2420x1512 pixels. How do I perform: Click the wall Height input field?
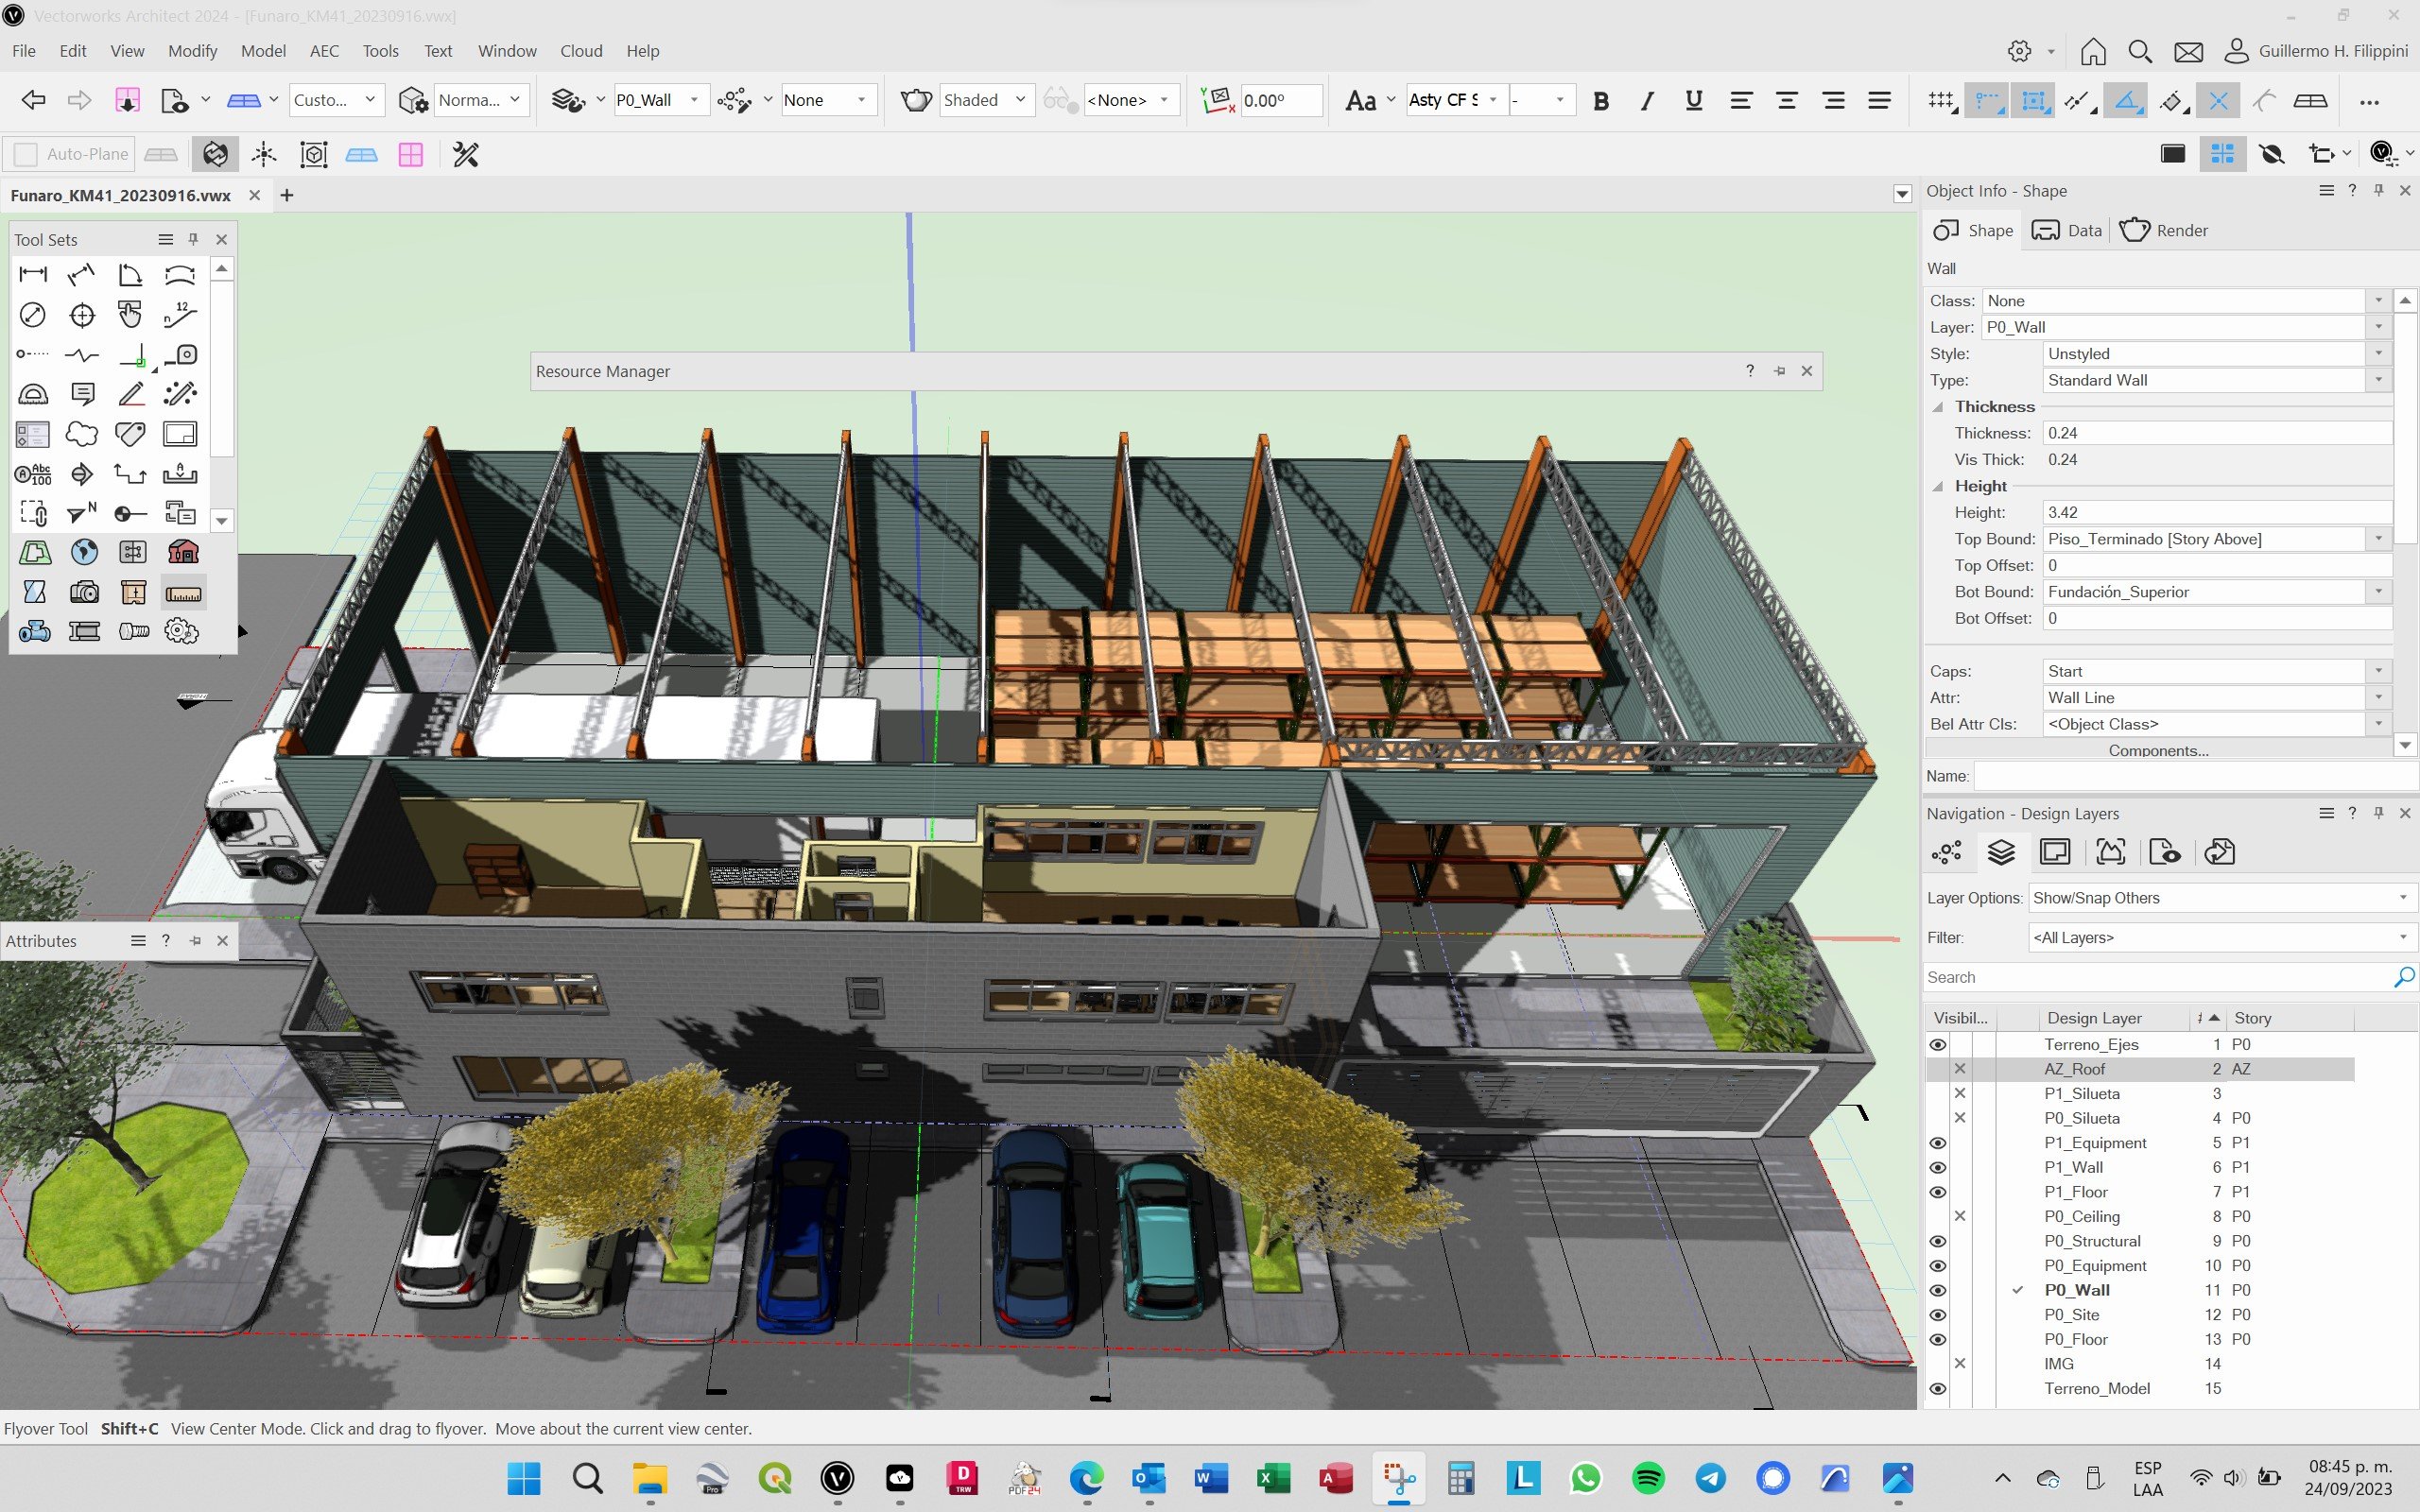pyautogui.click(x=2216, y=512)
